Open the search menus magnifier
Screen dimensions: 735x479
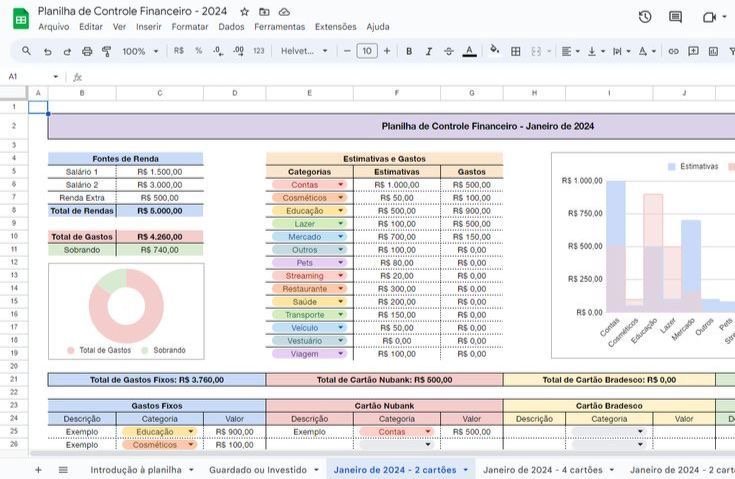tap(26, 51)
